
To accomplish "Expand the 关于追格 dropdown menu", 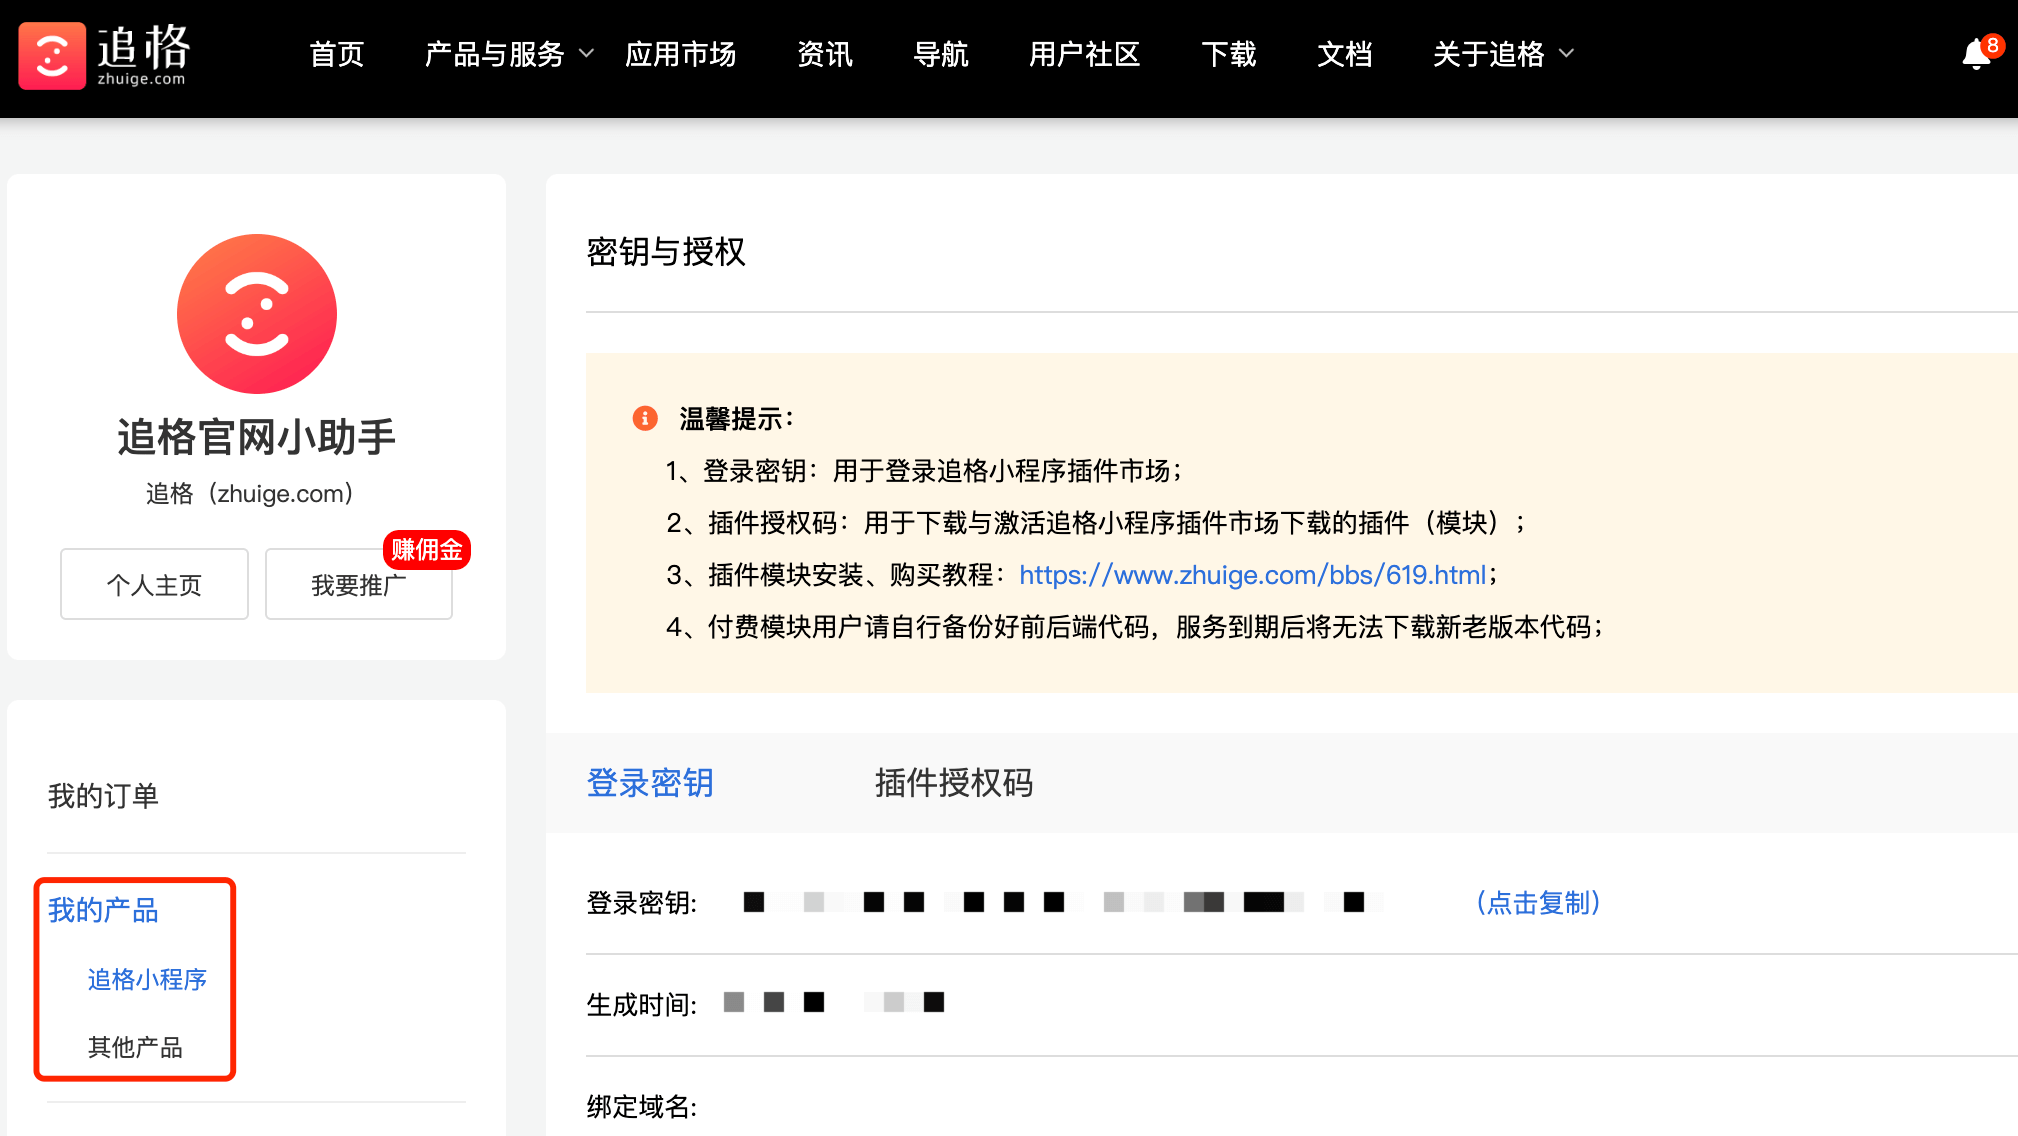I will (1503, 54).
